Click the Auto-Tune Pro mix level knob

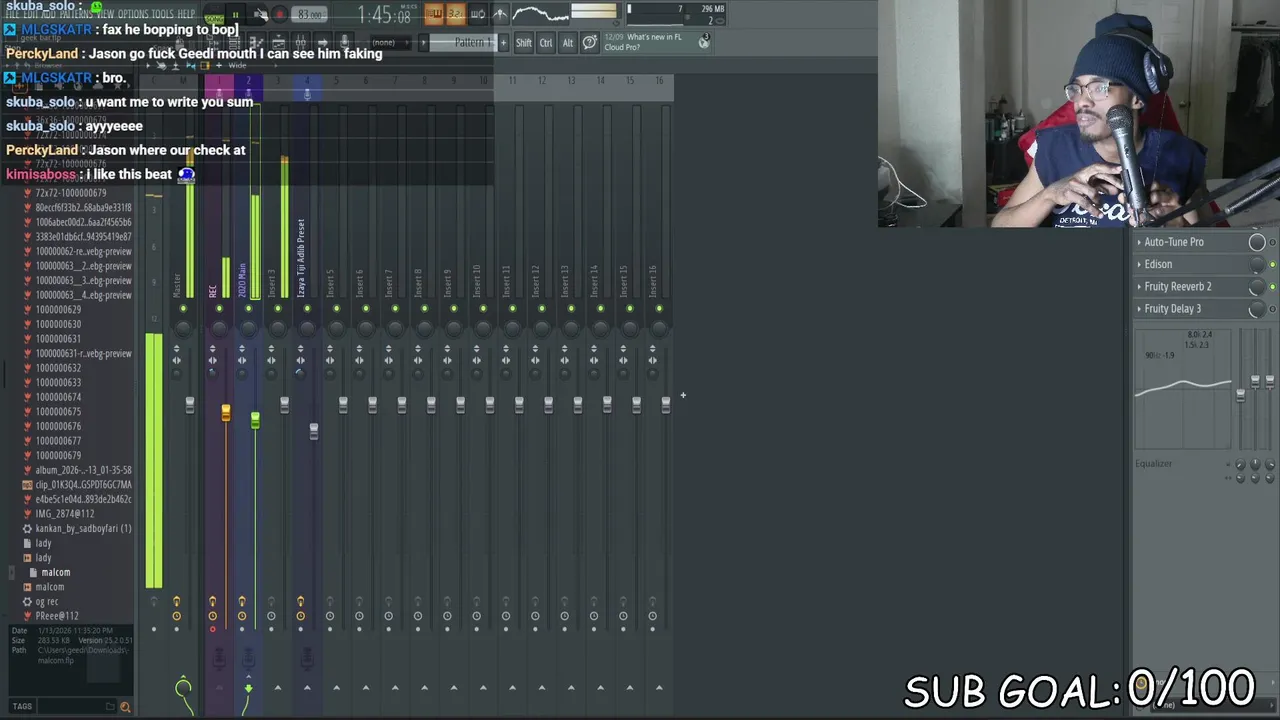pyautogui.click(x=1257, y=242)
